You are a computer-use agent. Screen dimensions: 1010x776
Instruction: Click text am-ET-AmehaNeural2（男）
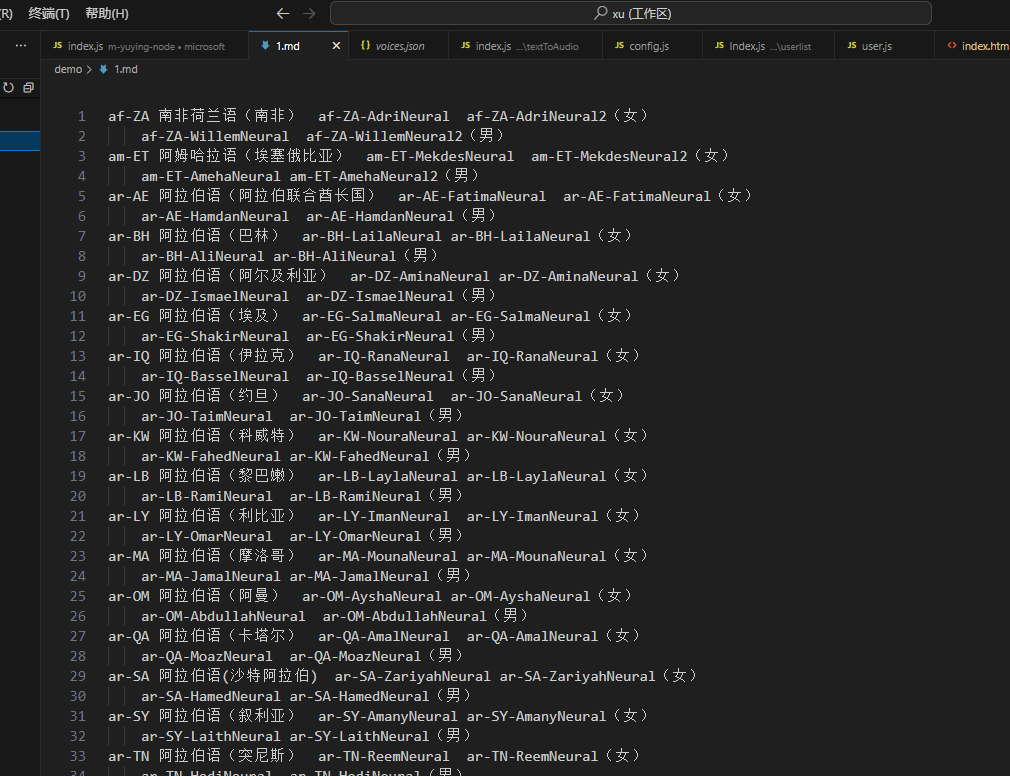pyautogui.click(x=385, y=176)
